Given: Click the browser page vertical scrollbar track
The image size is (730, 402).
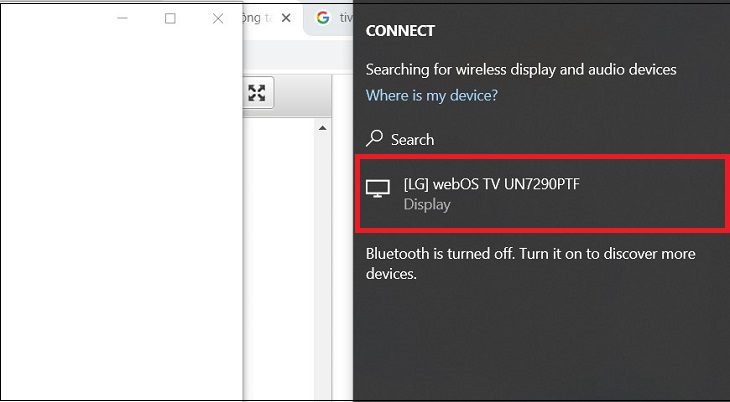Looking at the screenshot, I should coord(323,260).
